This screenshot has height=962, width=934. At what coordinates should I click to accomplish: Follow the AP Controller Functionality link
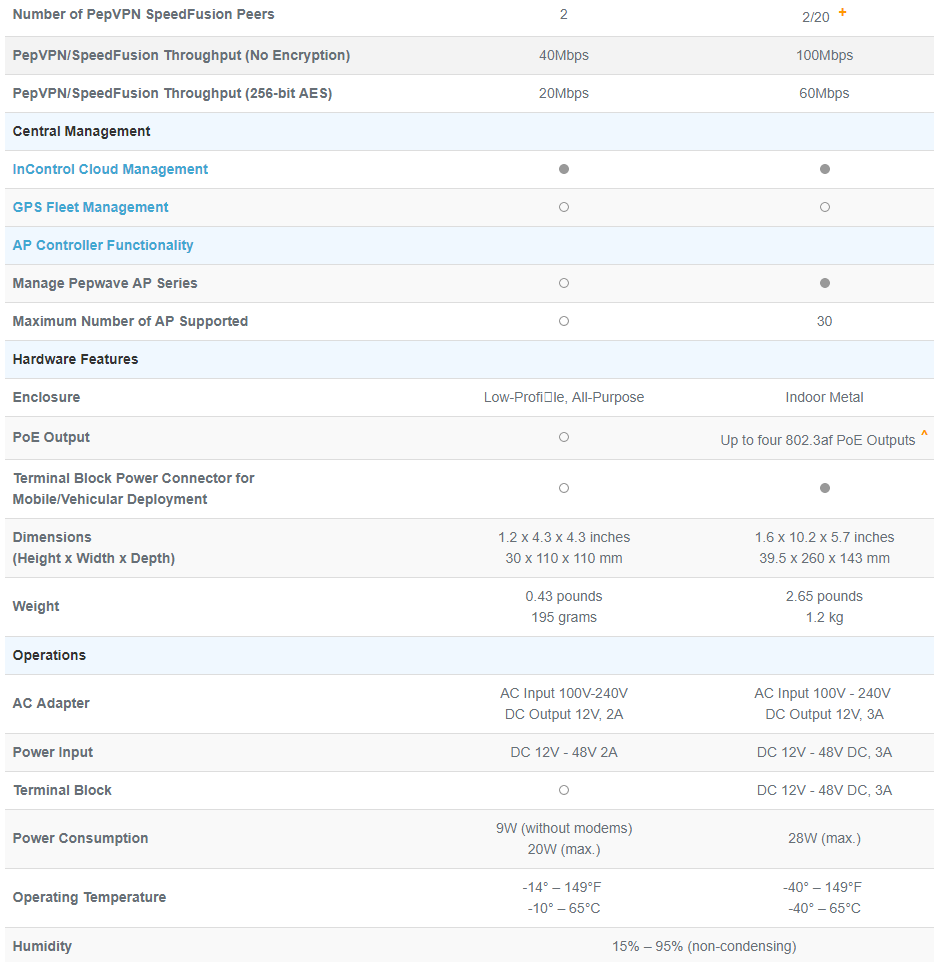point(103,245)
